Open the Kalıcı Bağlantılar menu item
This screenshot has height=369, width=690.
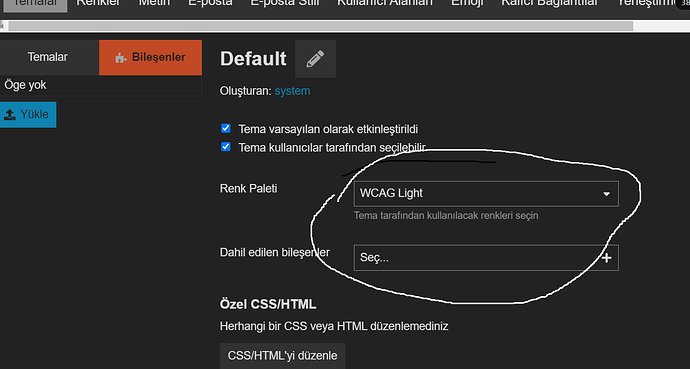click(550, 3)
